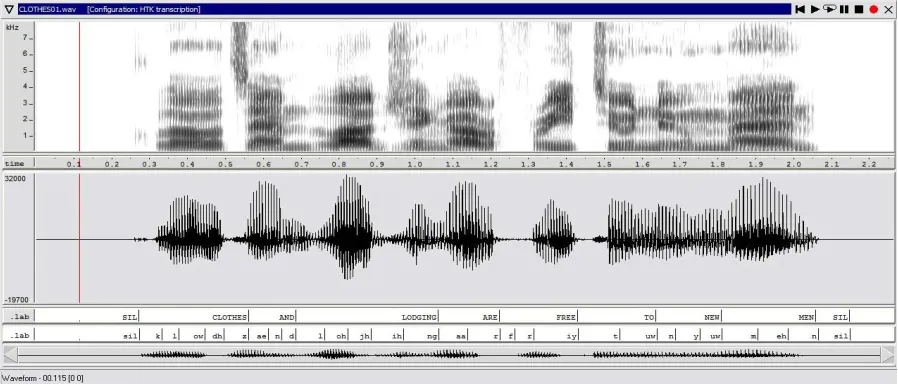Select the ARE word label
Viewport: 898px width, 384px height.
point(490,317)
